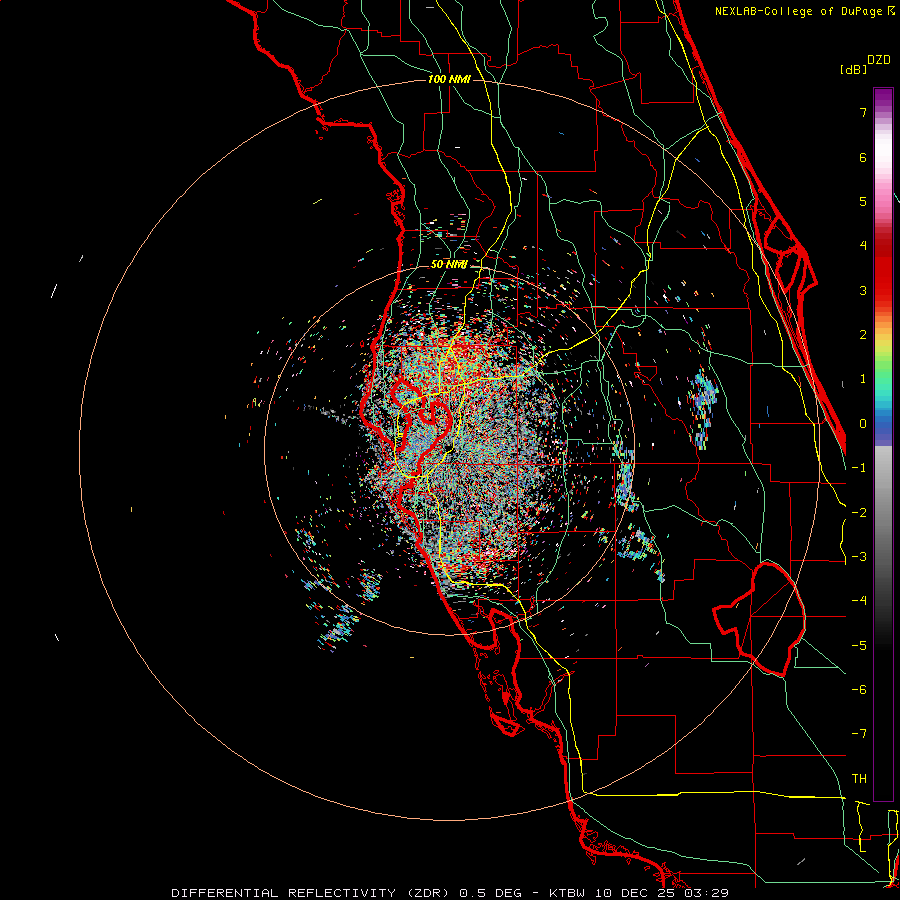Screen dimensions: 900x900
Task: Click the -4 value on color scale
Action: tap(859, 601)
